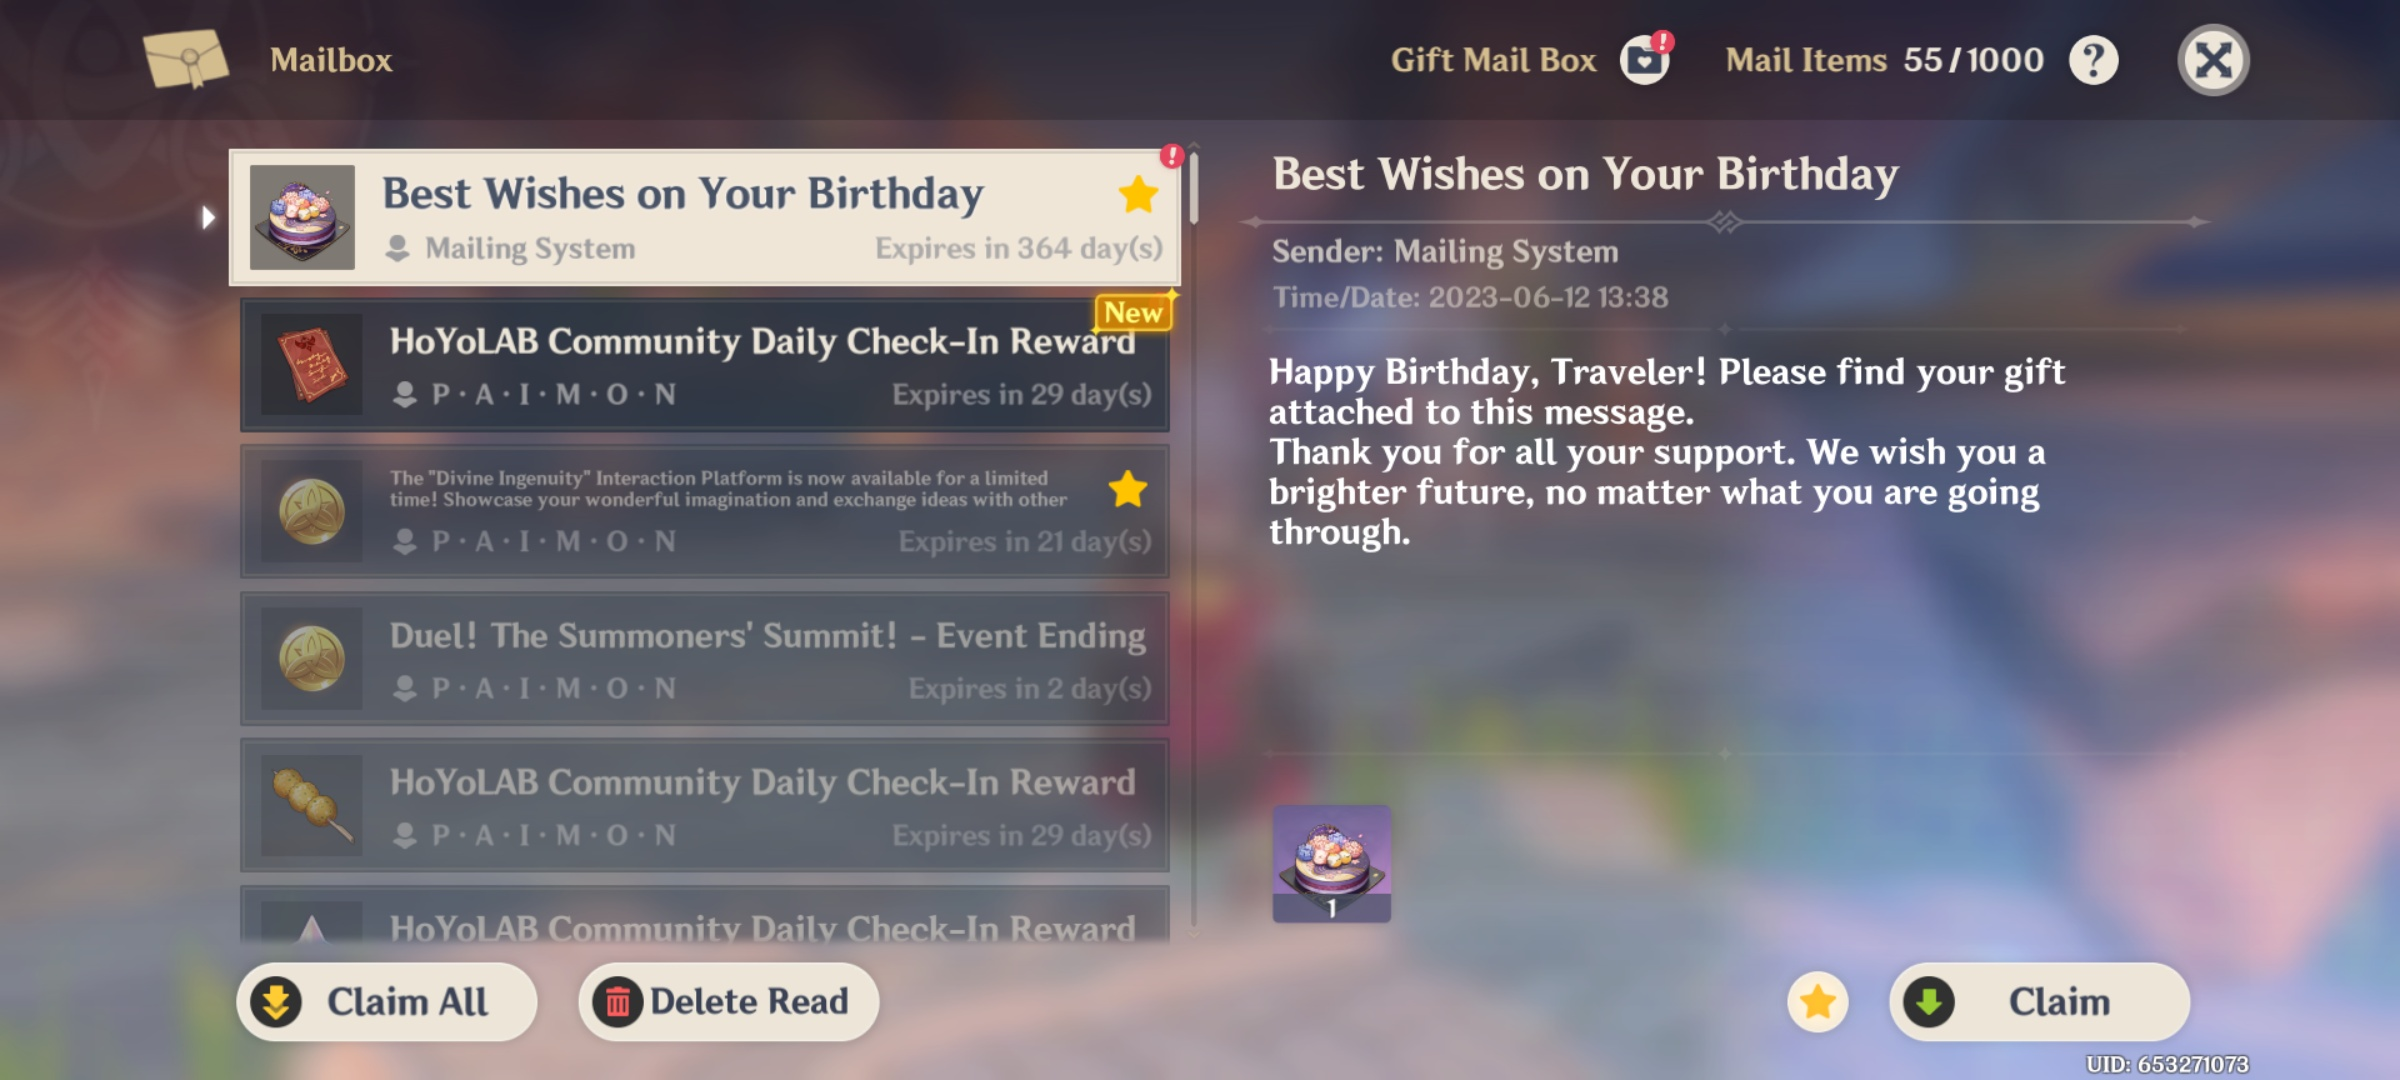Open the Gift Mail Box icon
The width and height of the screenshot is (2400, 1080).
[1644, 60]
